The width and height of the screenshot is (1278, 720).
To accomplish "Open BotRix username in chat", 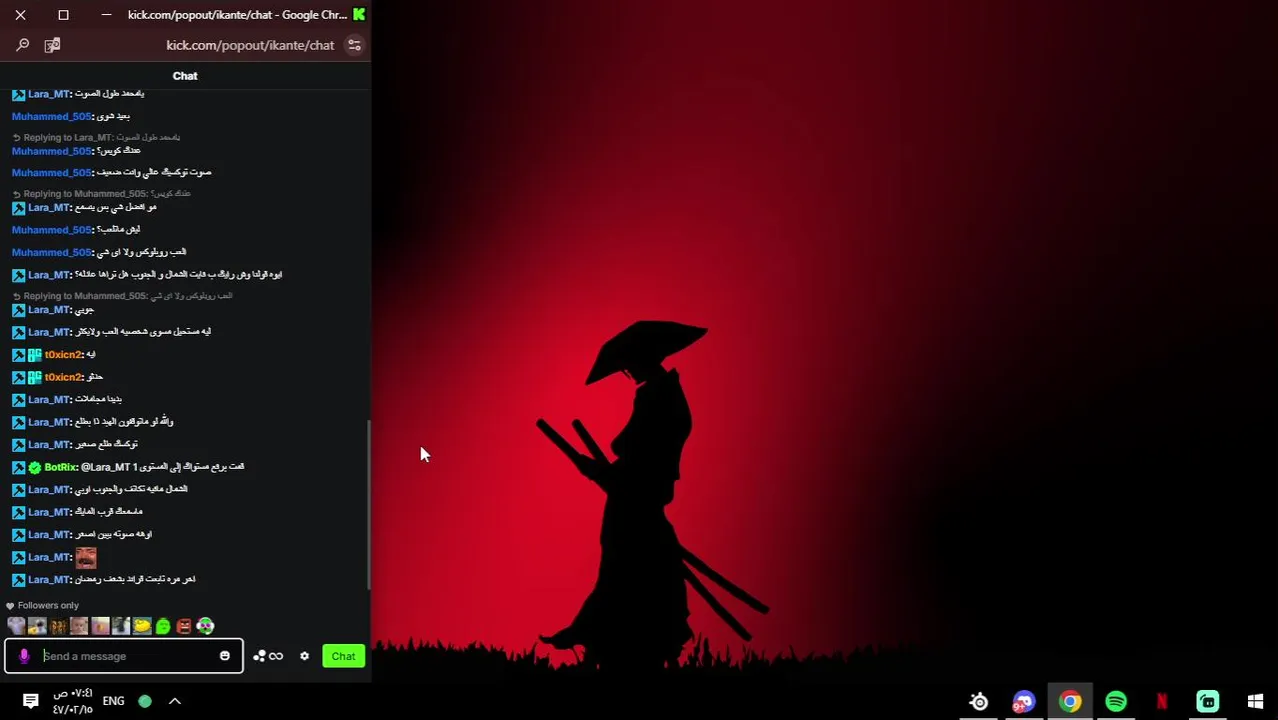I will tap(61, 467).
